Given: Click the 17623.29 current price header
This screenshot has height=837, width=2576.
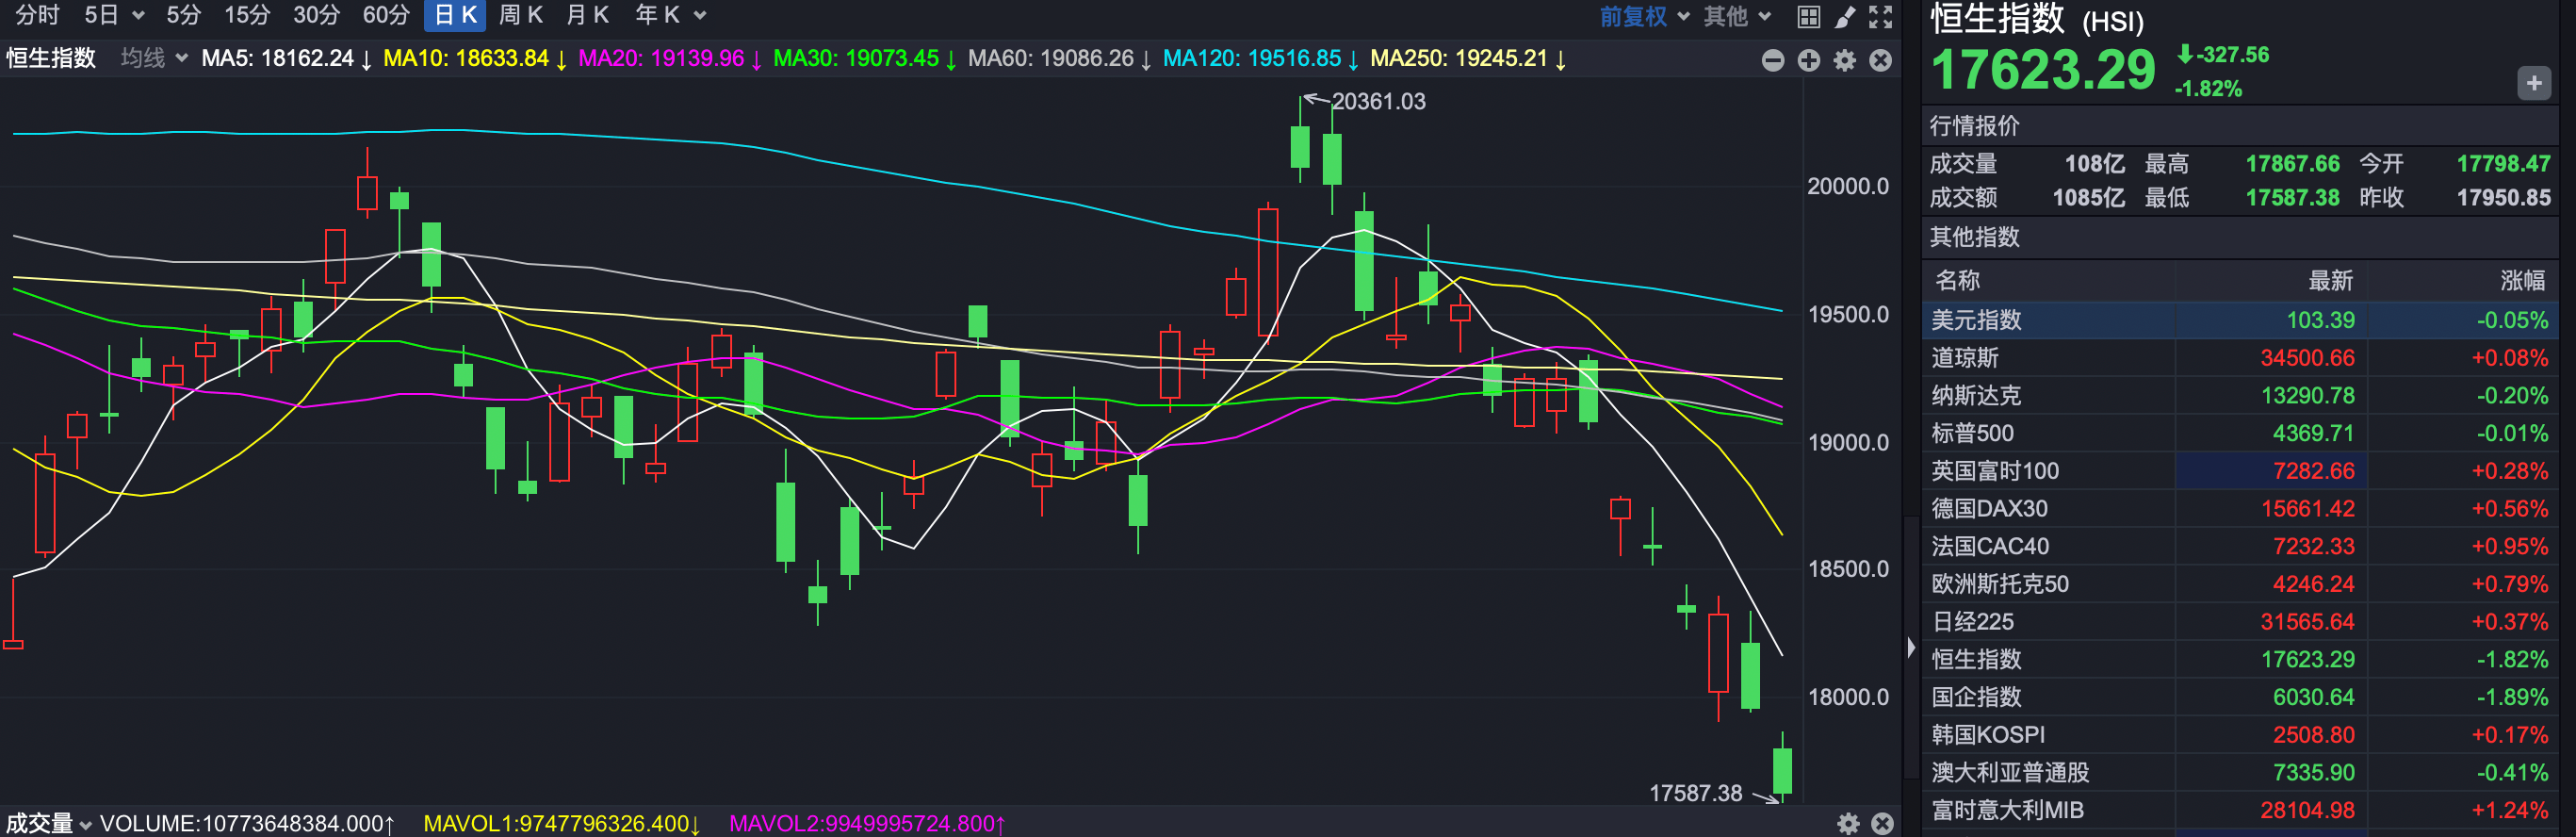Looking at the screenshot, I should tap(2043, 70).
